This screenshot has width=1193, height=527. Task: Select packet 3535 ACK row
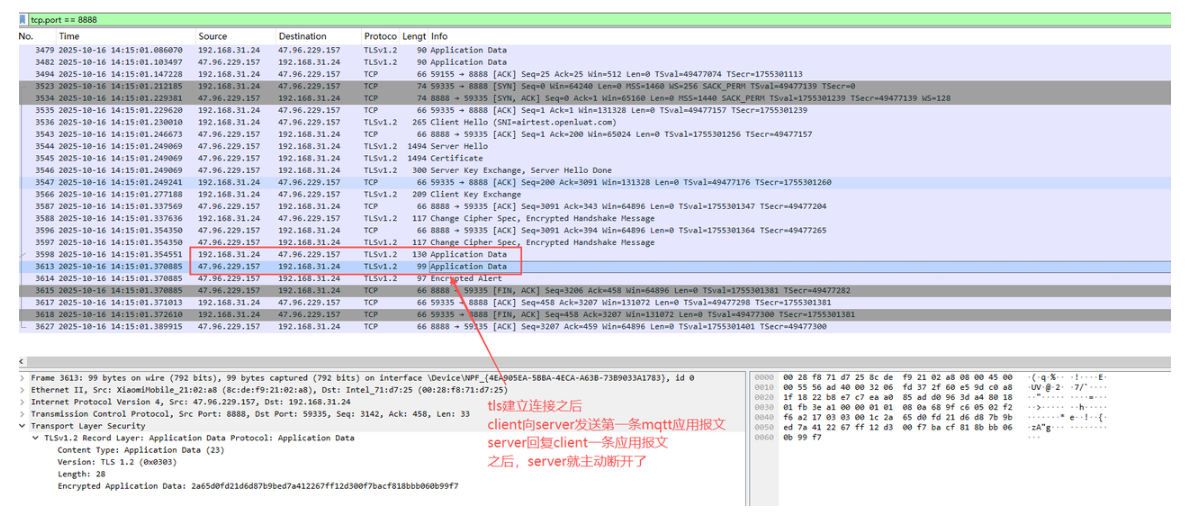[x=594, y=110]
